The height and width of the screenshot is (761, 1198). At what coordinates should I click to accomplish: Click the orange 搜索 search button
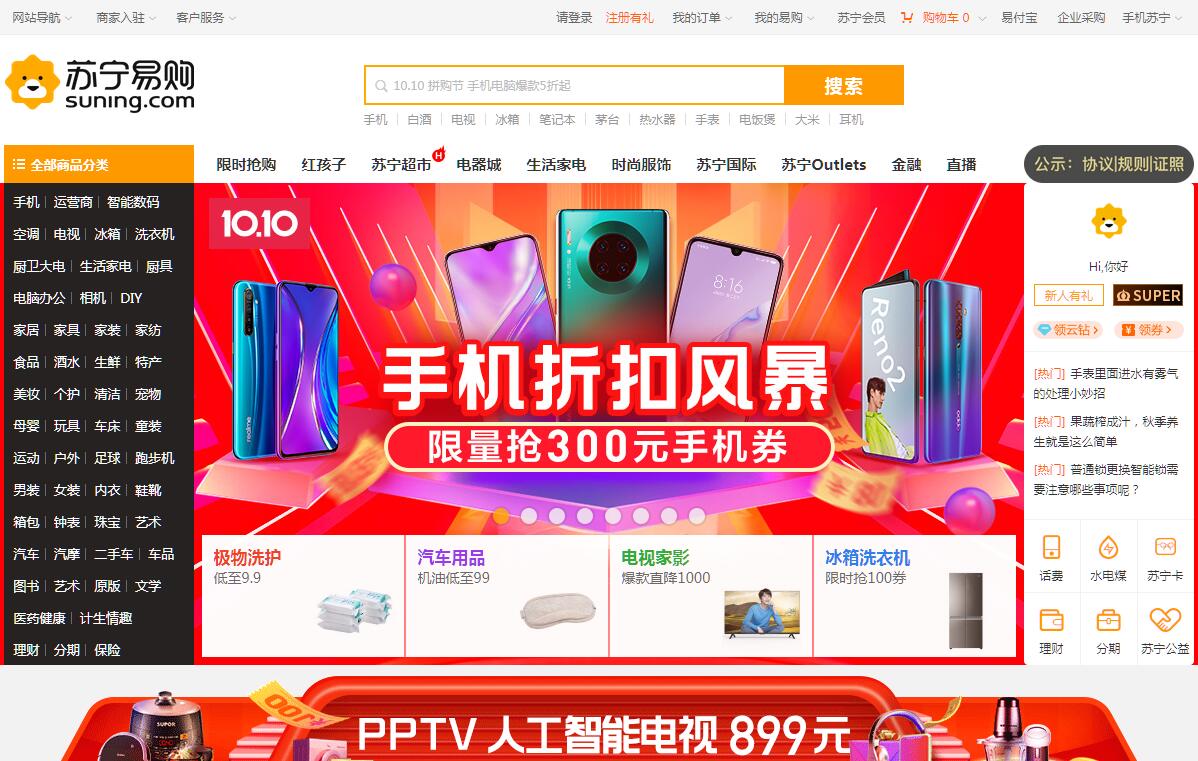pyautogui.click(x=843, y=86)
